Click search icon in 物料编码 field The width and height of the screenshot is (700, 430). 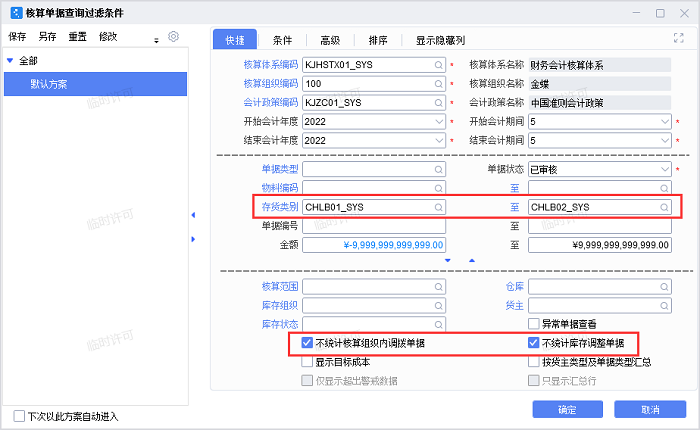pos(438,188)
